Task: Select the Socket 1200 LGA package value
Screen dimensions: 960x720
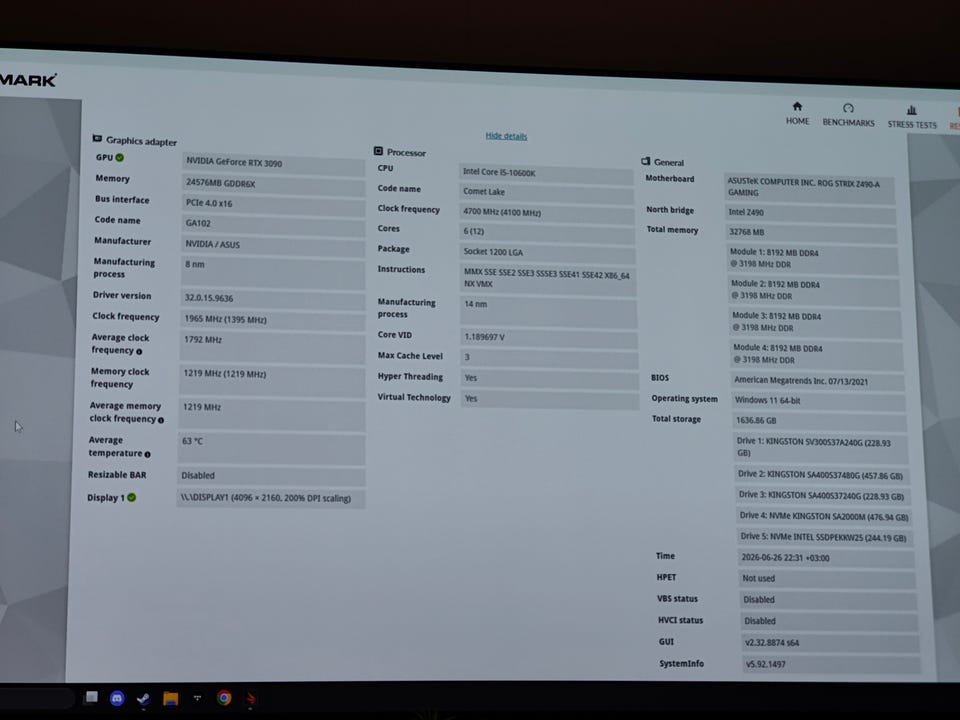Action: click(x=547, y=252)
